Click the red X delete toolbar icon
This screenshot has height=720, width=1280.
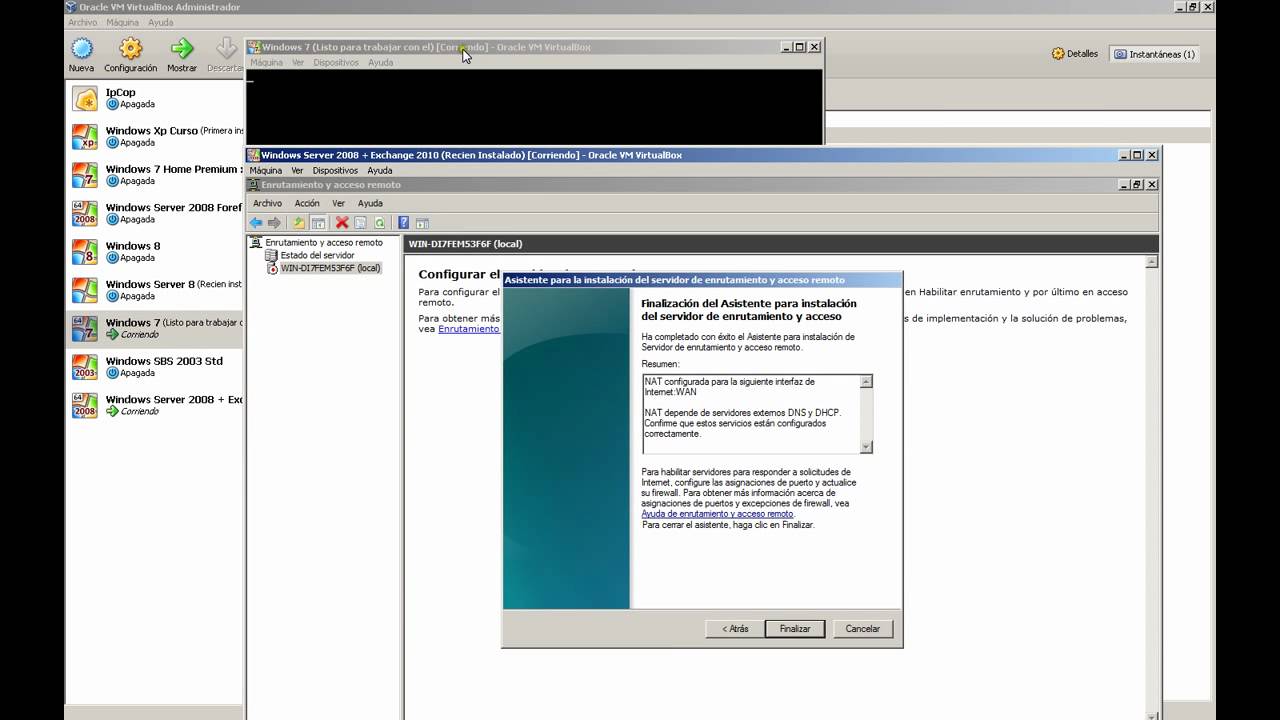tap(342, 223)
